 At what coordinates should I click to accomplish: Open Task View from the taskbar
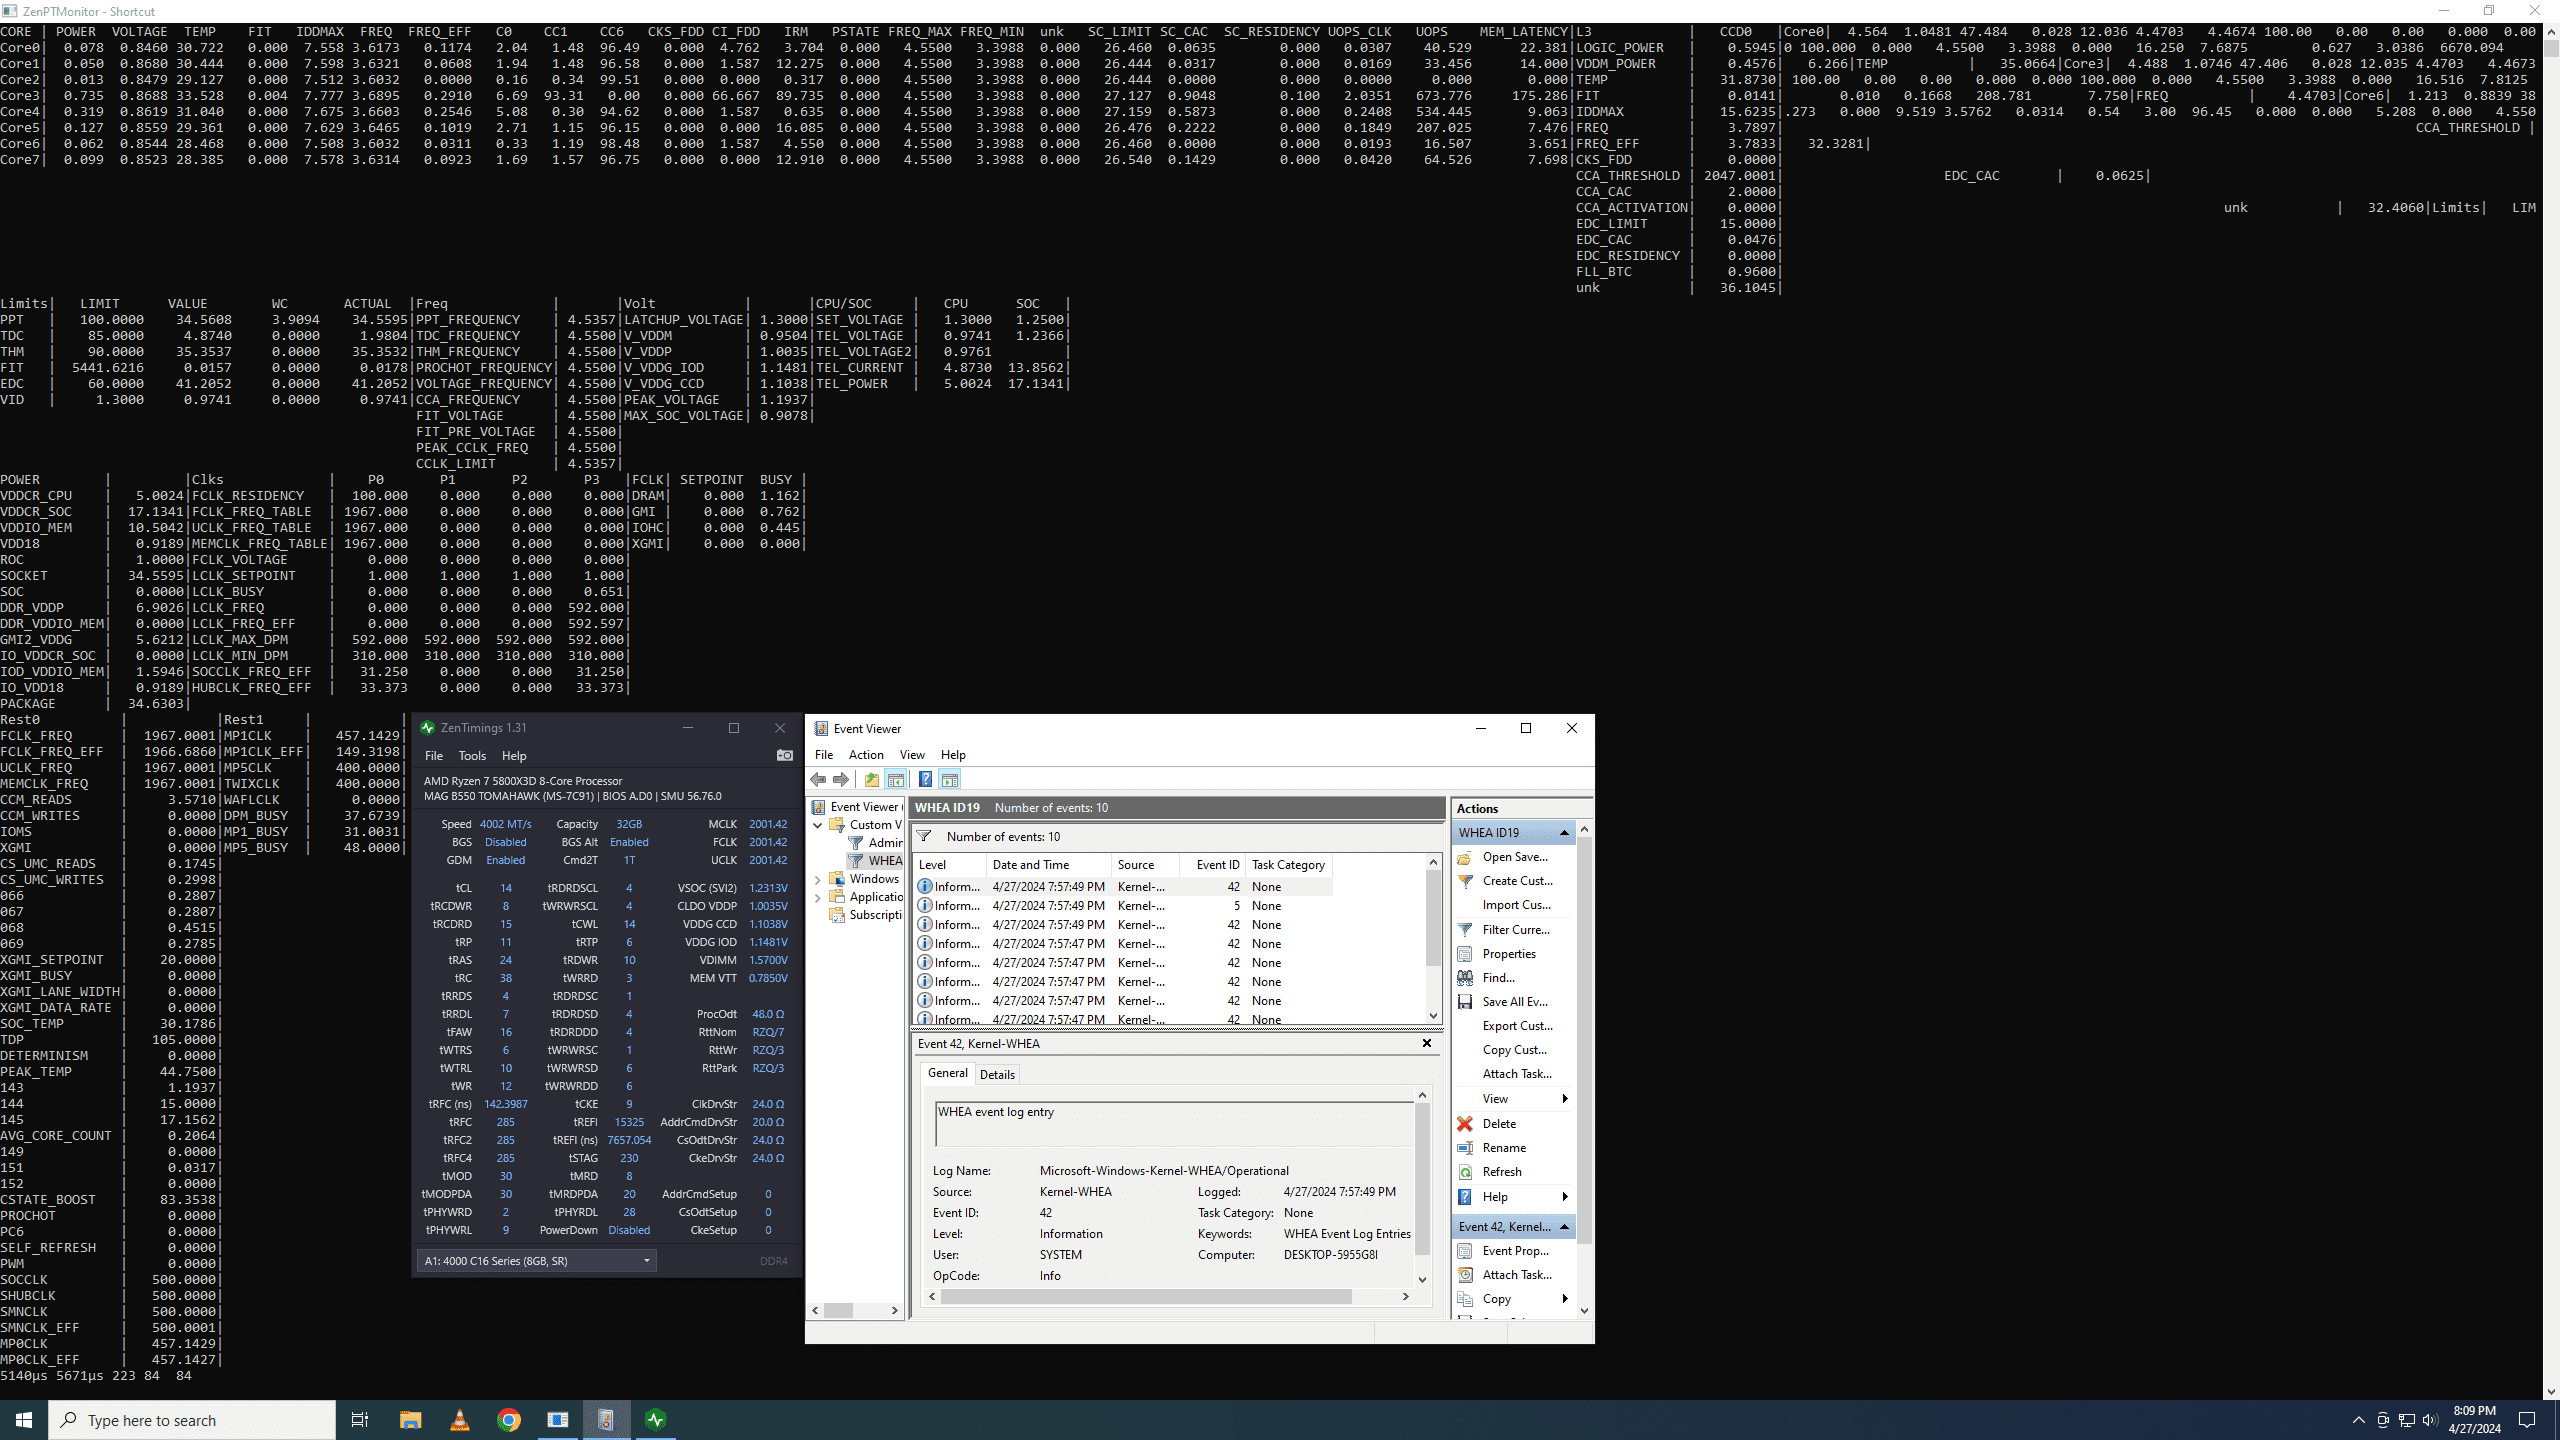point(360,1420)
